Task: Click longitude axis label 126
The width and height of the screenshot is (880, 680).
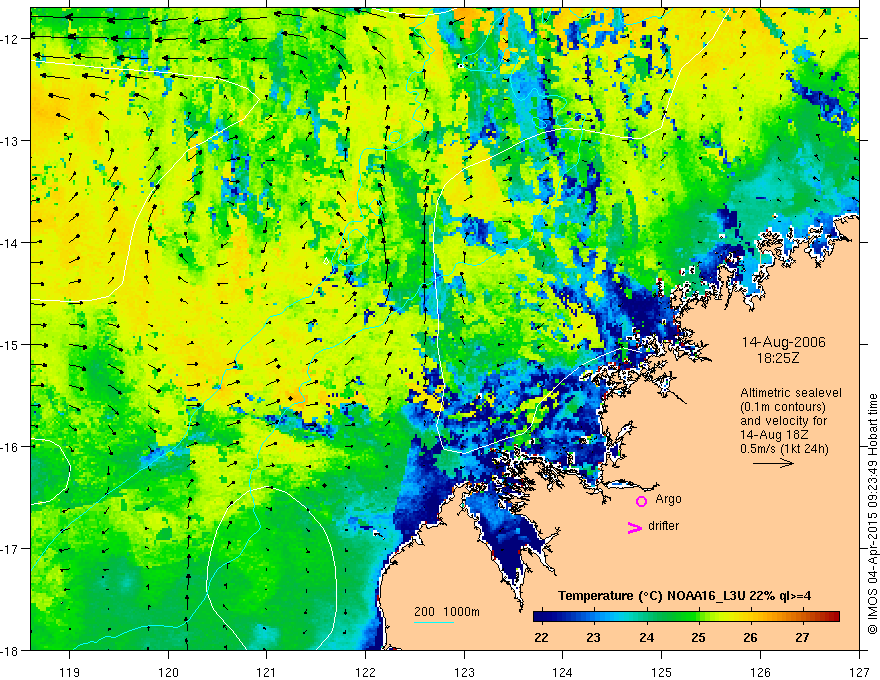Action: (760, 672)
